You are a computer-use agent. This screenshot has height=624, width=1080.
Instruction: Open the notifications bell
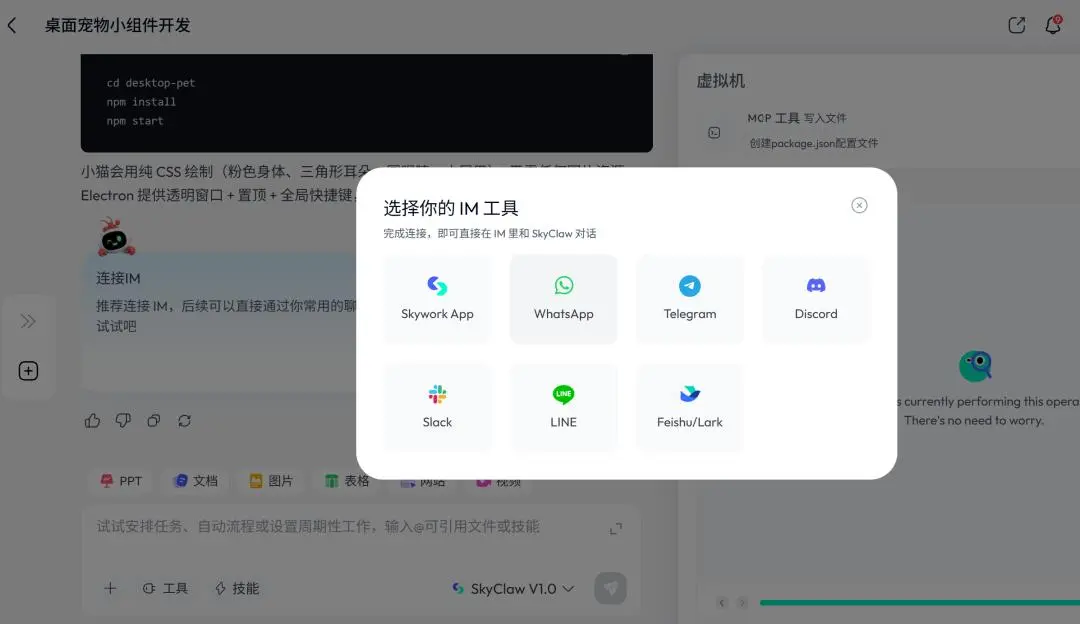coord(1053,25)
